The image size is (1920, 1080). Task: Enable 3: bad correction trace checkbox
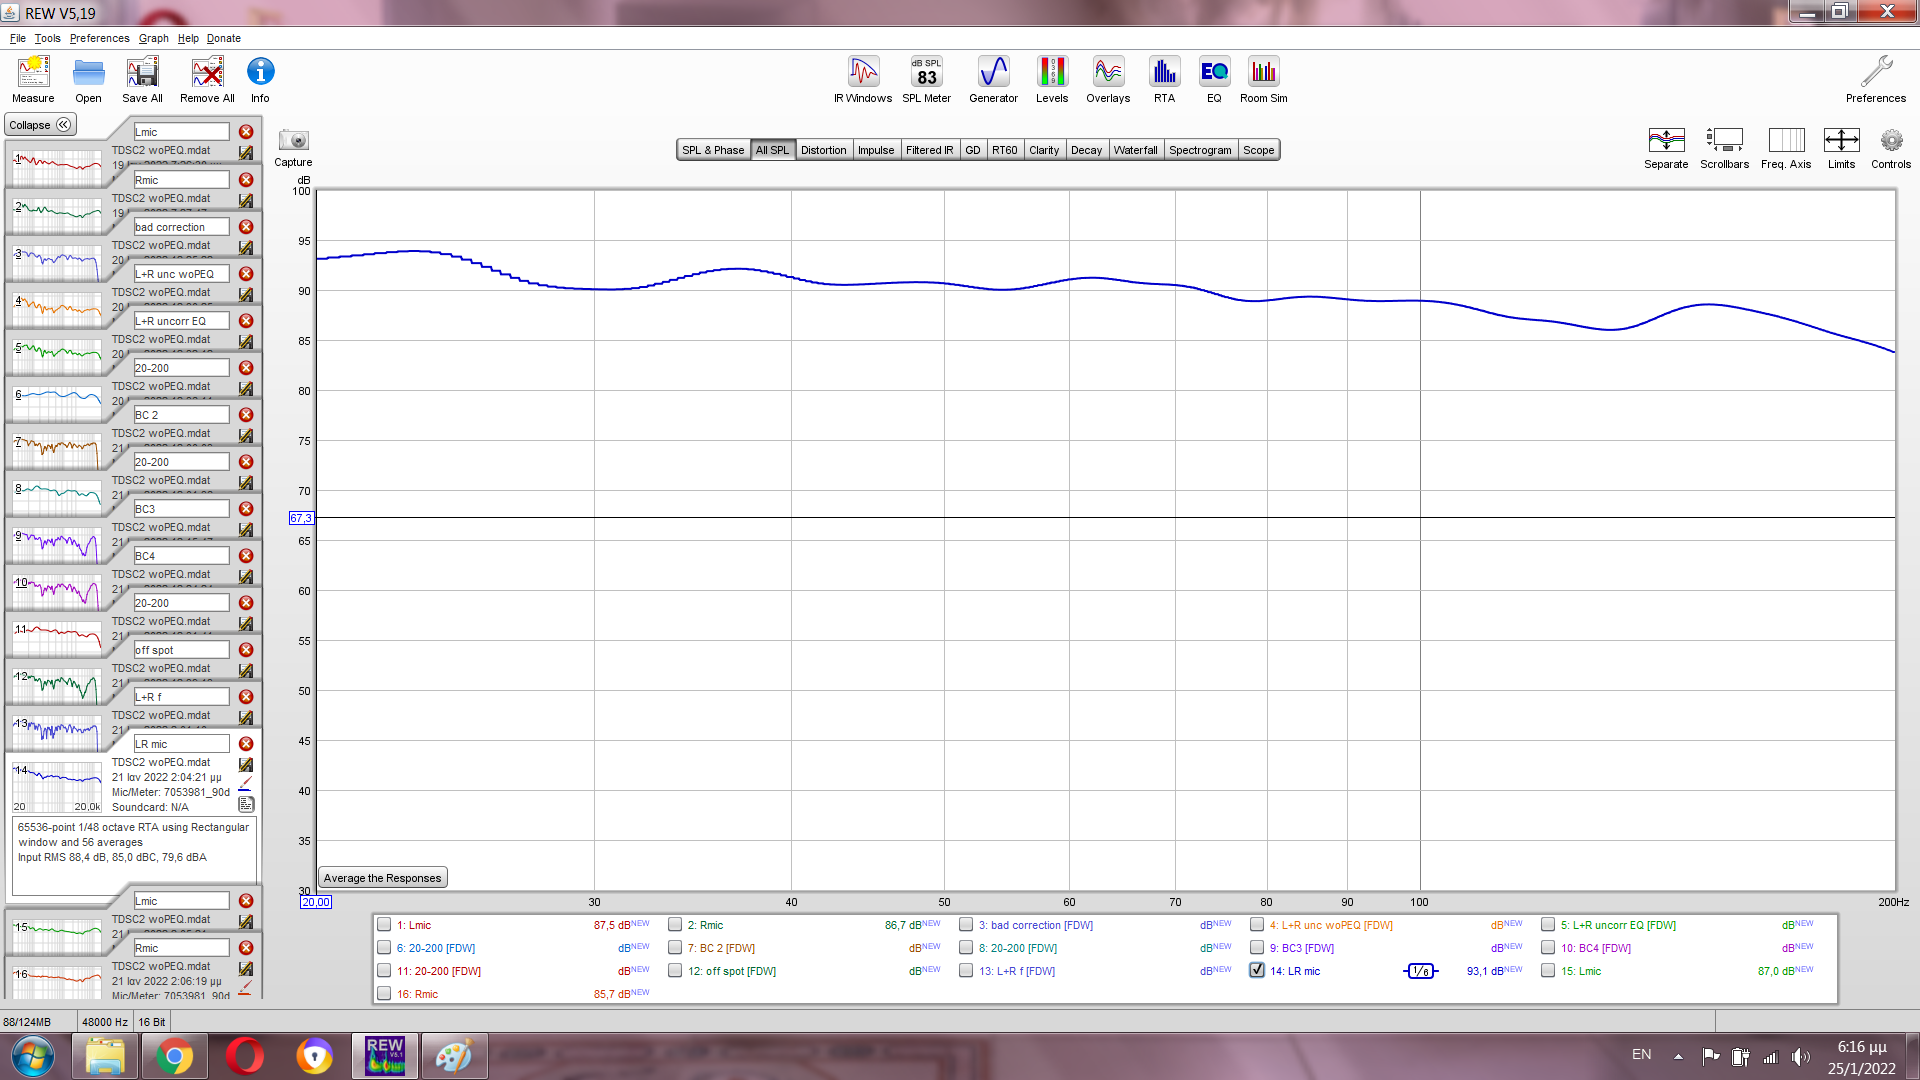tap(966, 925)
